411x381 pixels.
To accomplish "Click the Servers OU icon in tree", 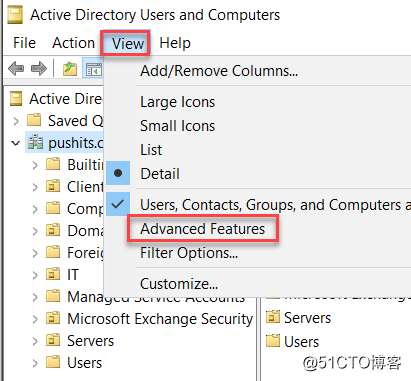I will click(x=53, y=340).
